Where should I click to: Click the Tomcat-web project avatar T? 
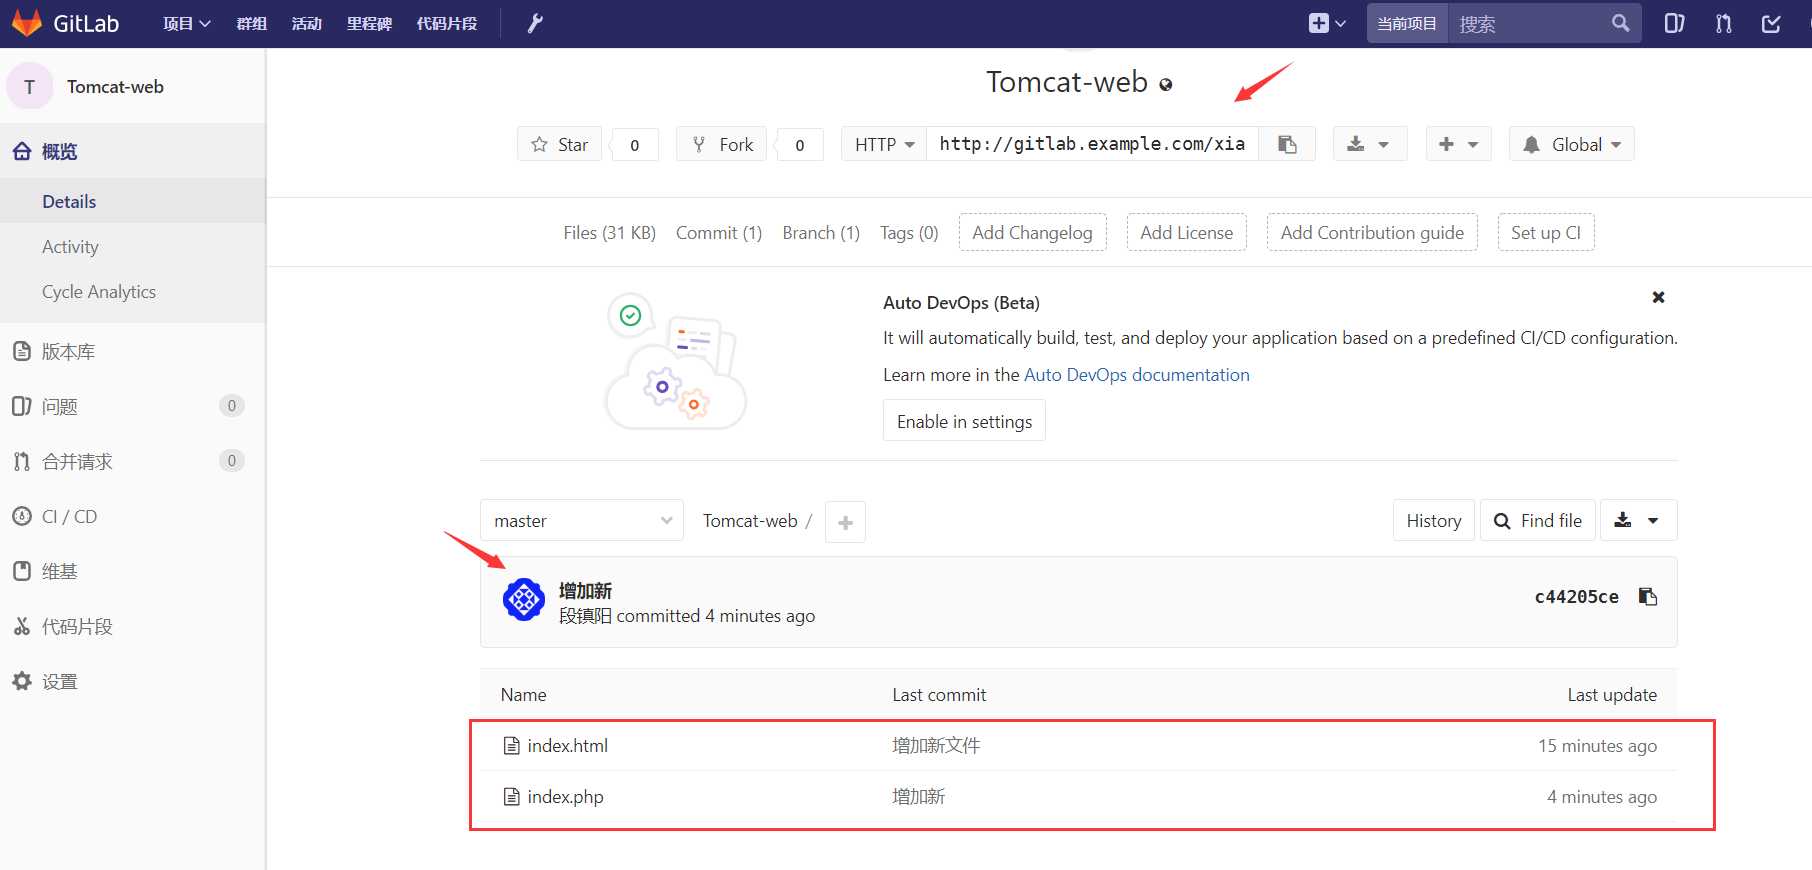point(30,87)
